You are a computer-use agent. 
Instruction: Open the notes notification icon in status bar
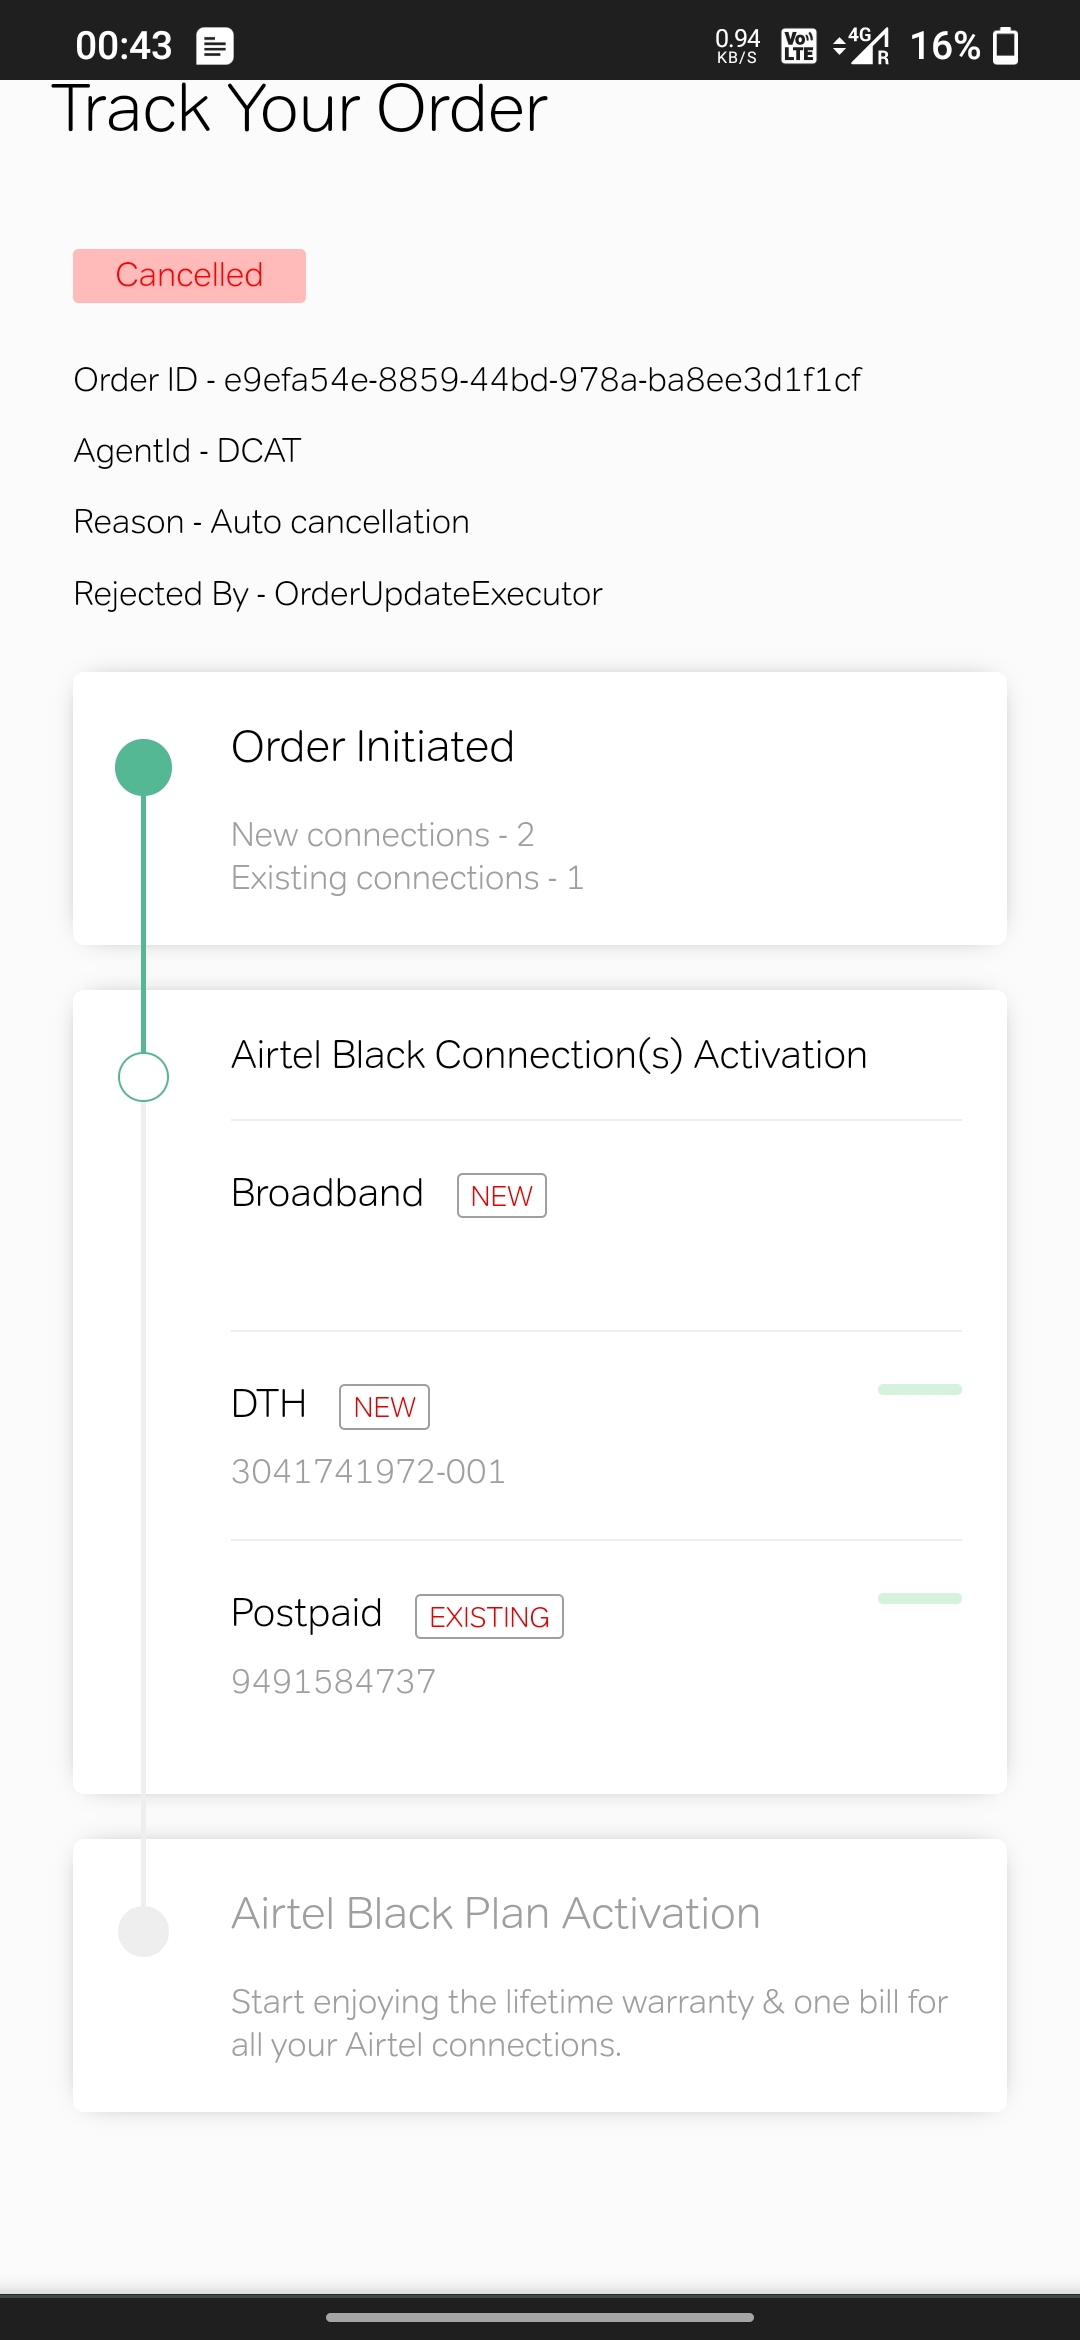pyautogui.click(x=215, y=46)
